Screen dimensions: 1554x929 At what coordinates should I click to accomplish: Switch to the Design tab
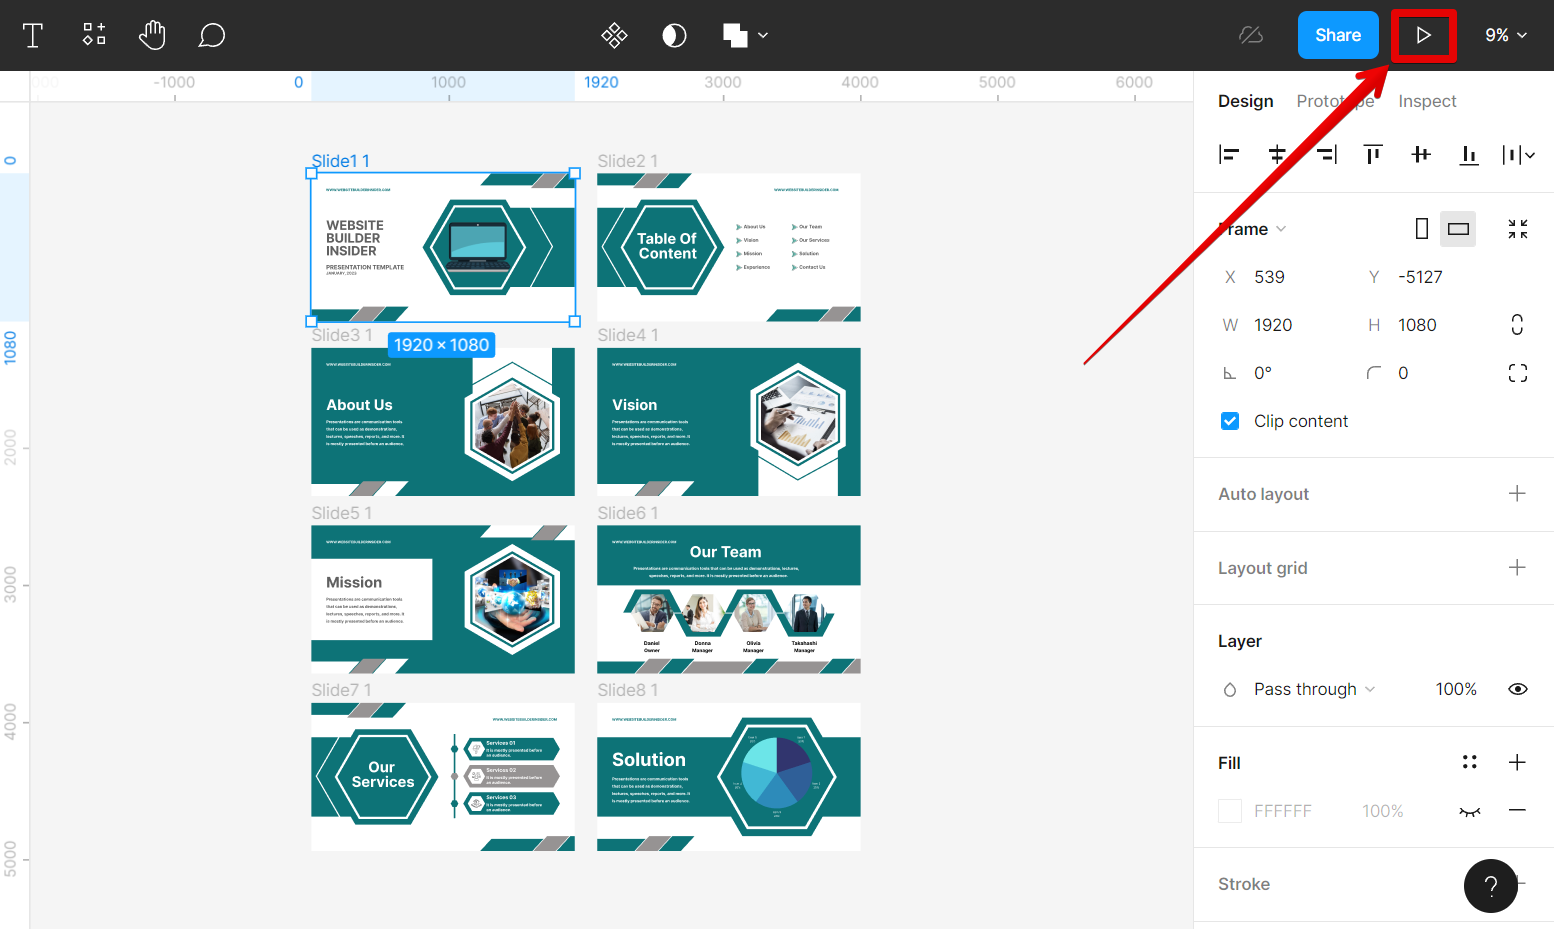click(1245, 101)
